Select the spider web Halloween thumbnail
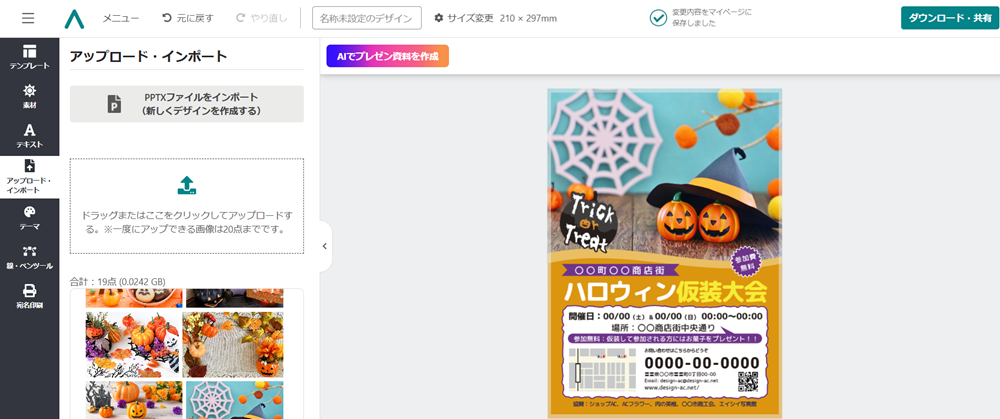Viewport: 1000px width, 419px height. pyautogui.click(x=235, y=400)
